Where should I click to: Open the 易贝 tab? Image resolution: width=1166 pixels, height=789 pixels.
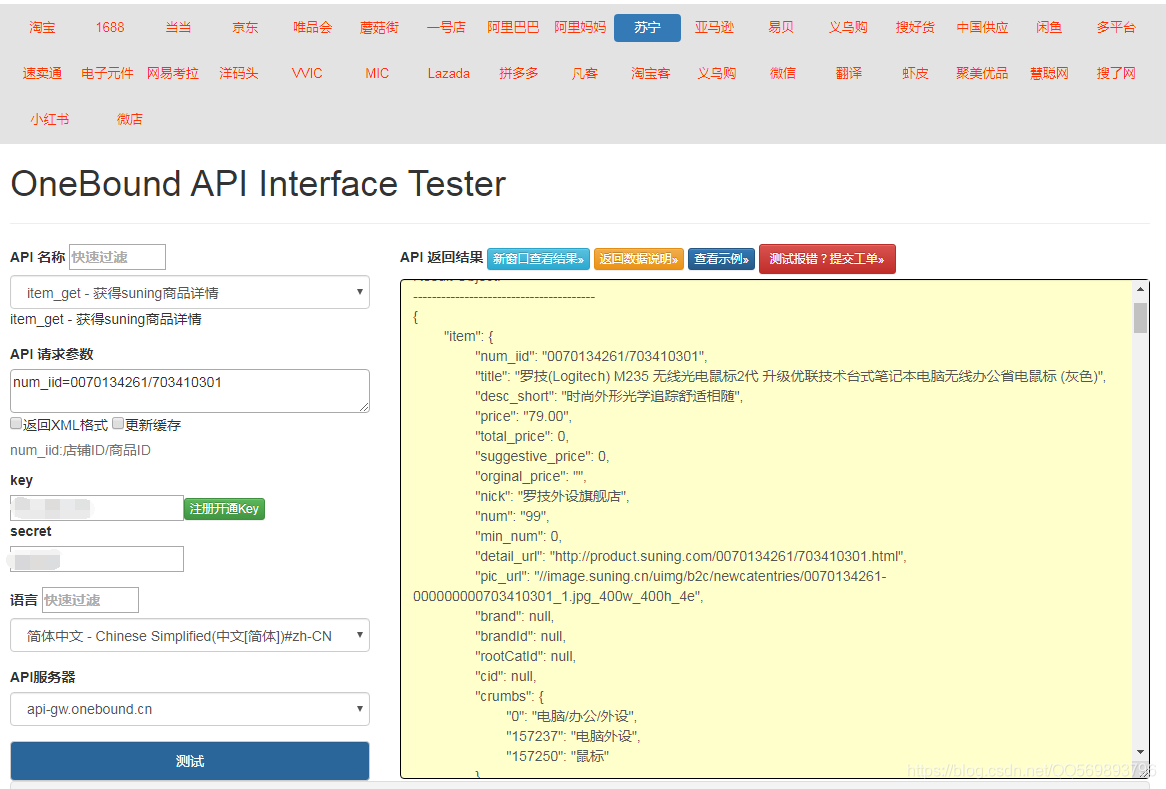pos(781,28)
